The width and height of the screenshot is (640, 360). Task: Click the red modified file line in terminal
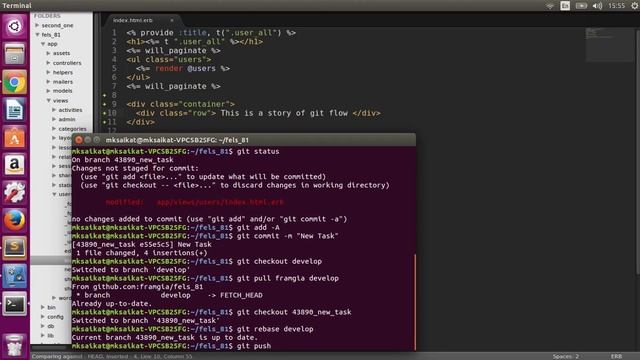[194, 202]
